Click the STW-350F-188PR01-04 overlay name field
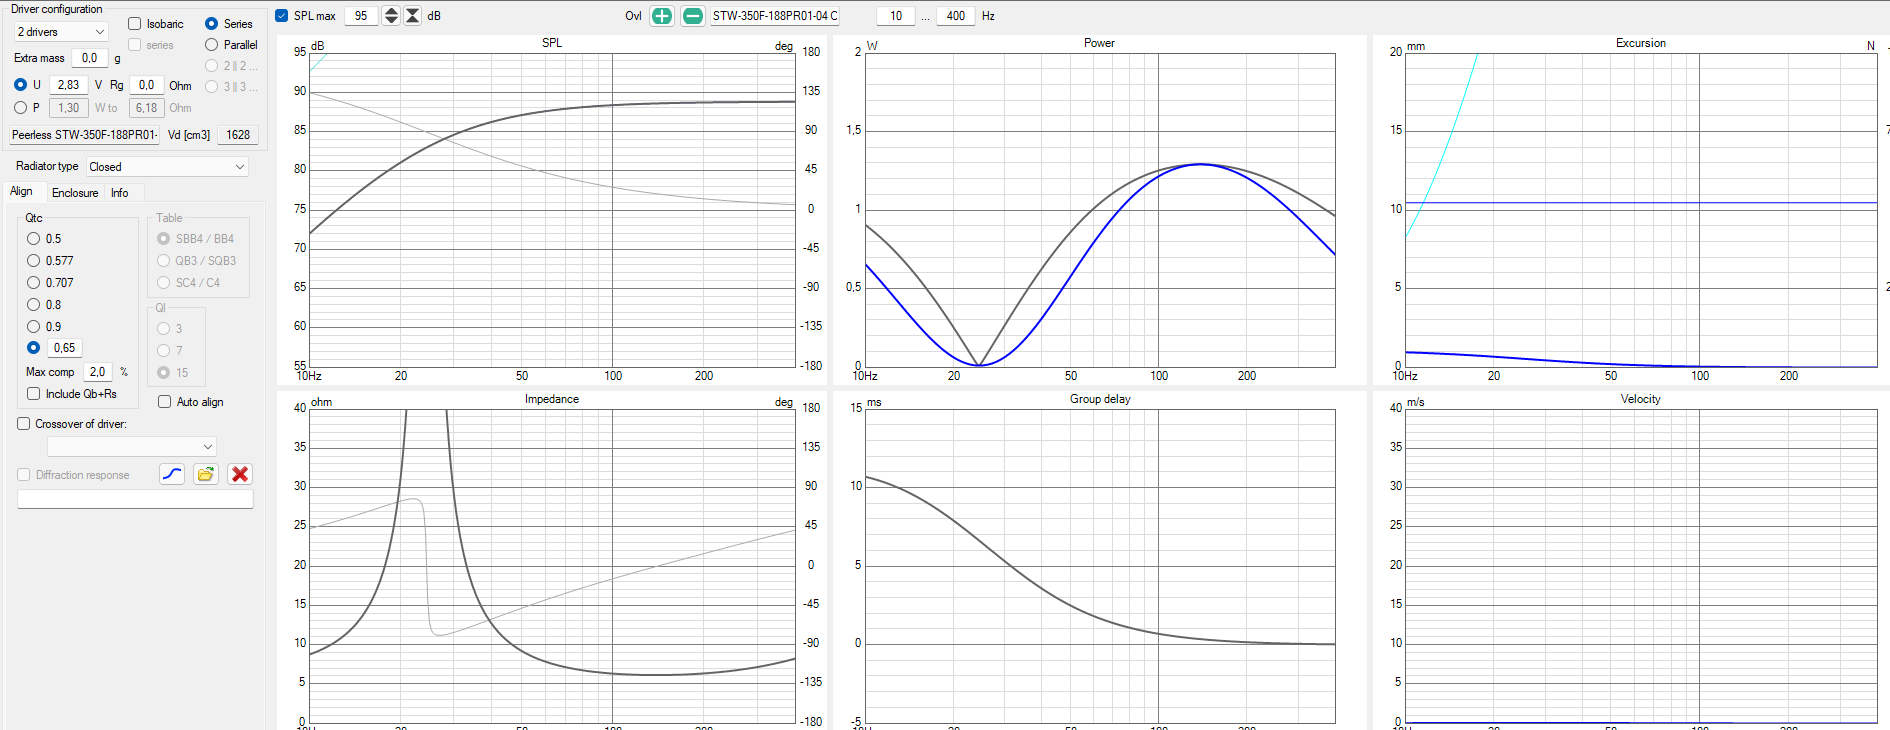 (x=774, y=16)
